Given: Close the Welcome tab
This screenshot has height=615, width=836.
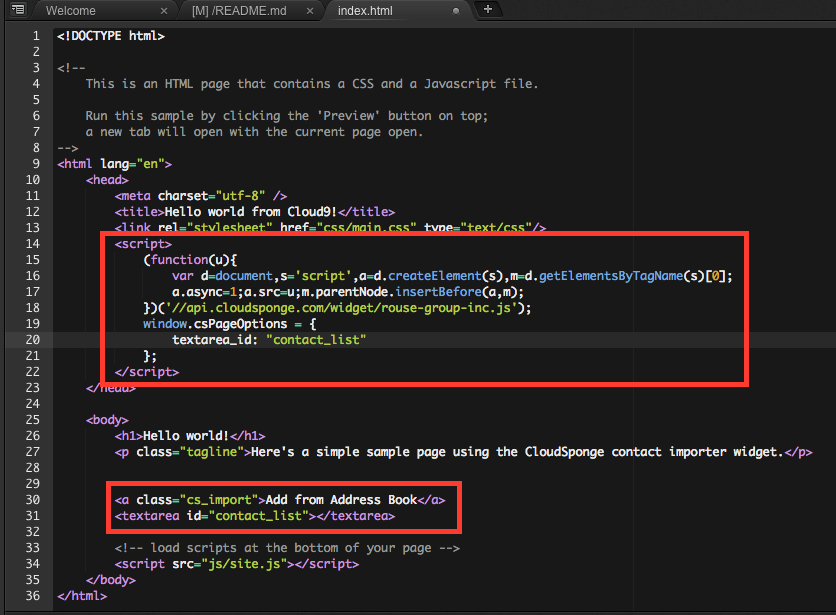Looking at the screenshot, I should pyautogui.click(x=164, y=11).
